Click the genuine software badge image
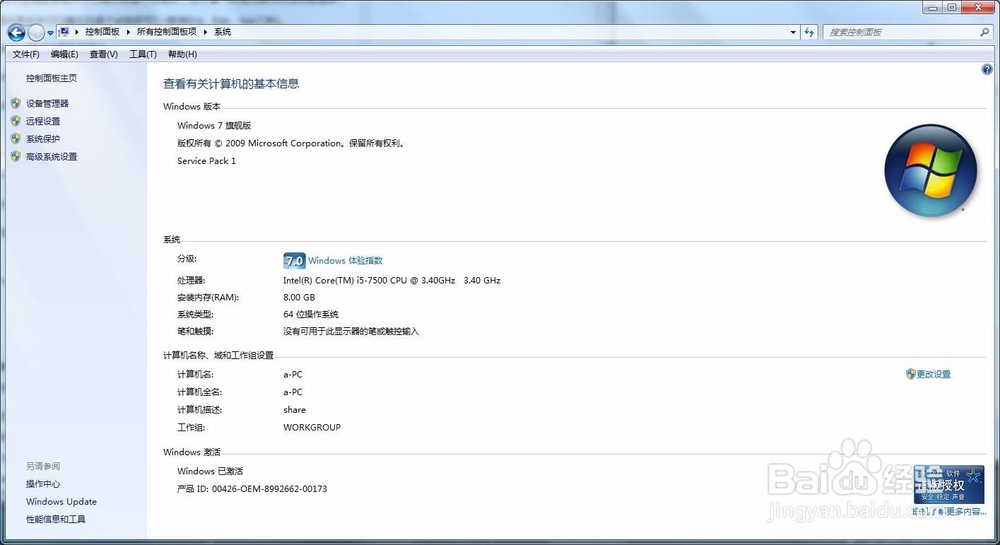Image resolution: width=1000 pixels, height=545 pixels. (948, 485)
